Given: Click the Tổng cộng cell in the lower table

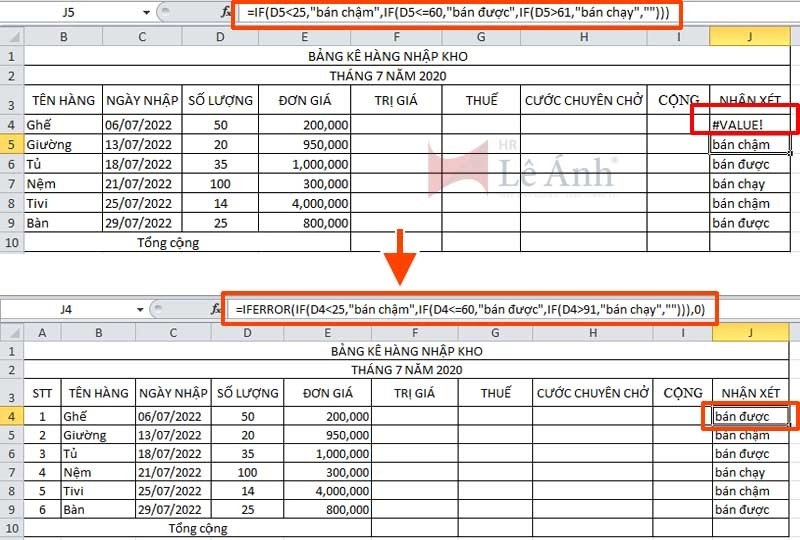Looking at the screenshot, I should click(x=197, y=528).
